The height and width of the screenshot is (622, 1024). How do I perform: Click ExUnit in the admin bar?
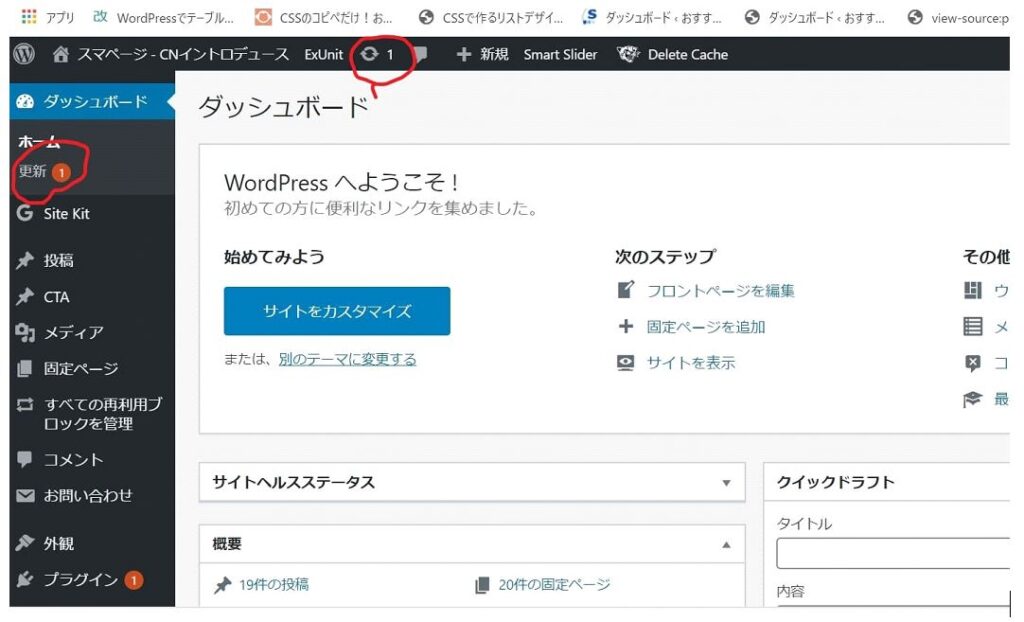[323, 54]
